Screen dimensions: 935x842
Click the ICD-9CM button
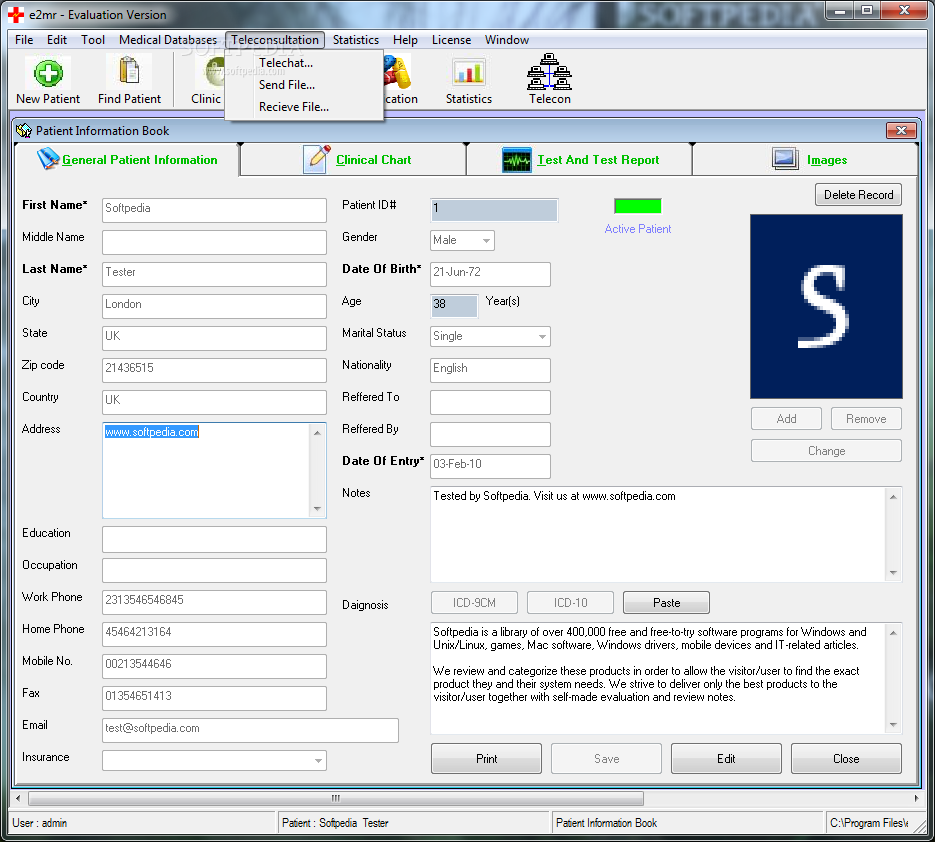474,603
